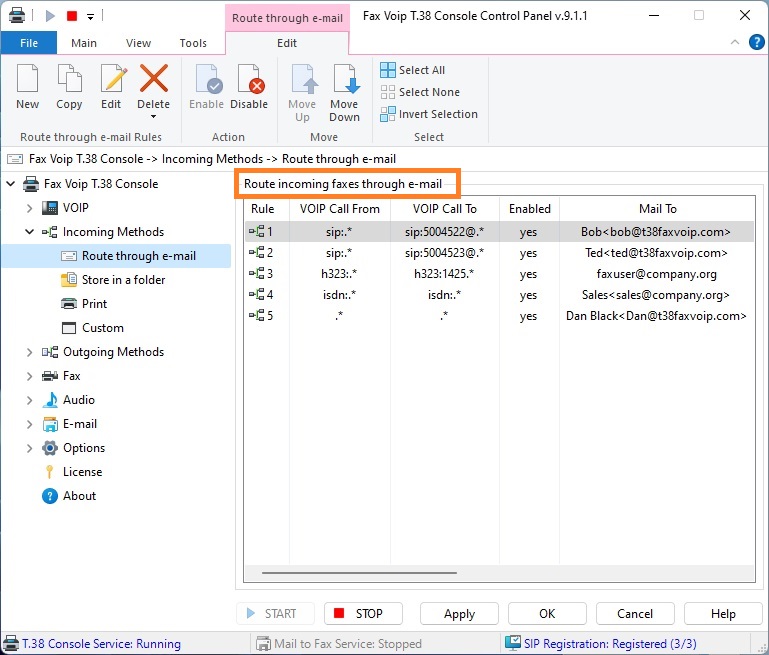Switch to the Edit ribbon tab
The height and width of the screenshot is (655, 769).
click(x=287, y=43)
